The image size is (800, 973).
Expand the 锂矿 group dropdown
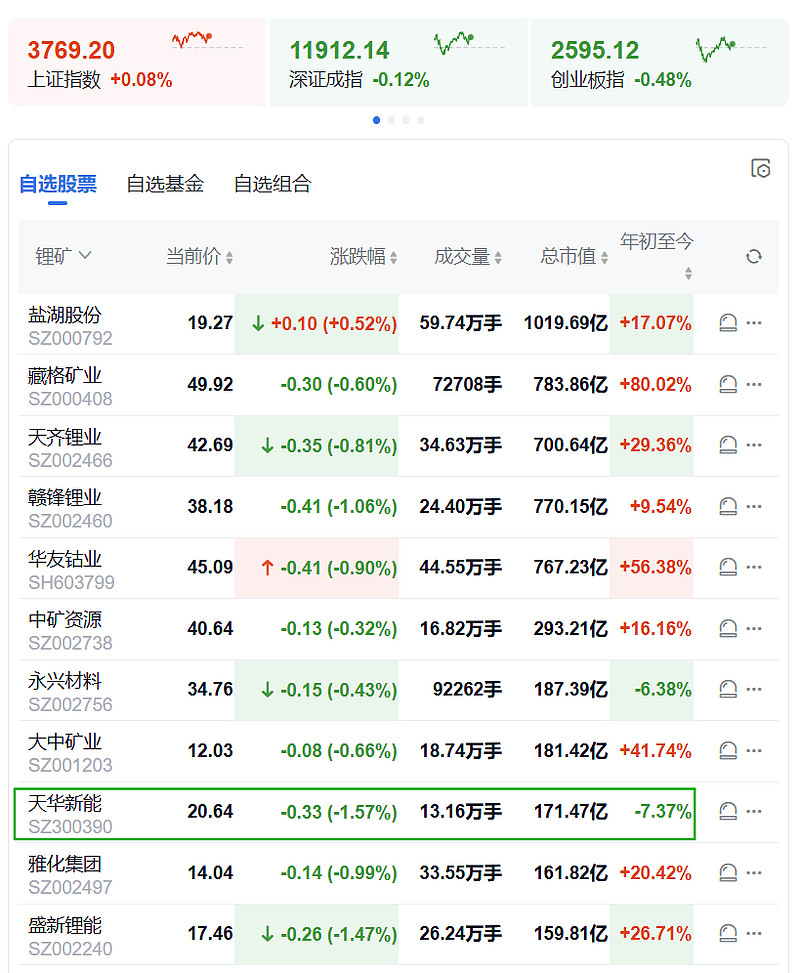[x=63, y=256]
